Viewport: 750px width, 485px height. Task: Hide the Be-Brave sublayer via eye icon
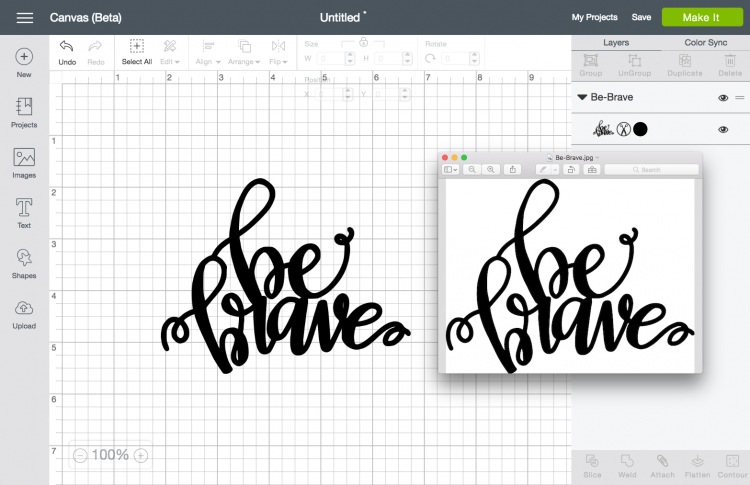coord(723,130)
